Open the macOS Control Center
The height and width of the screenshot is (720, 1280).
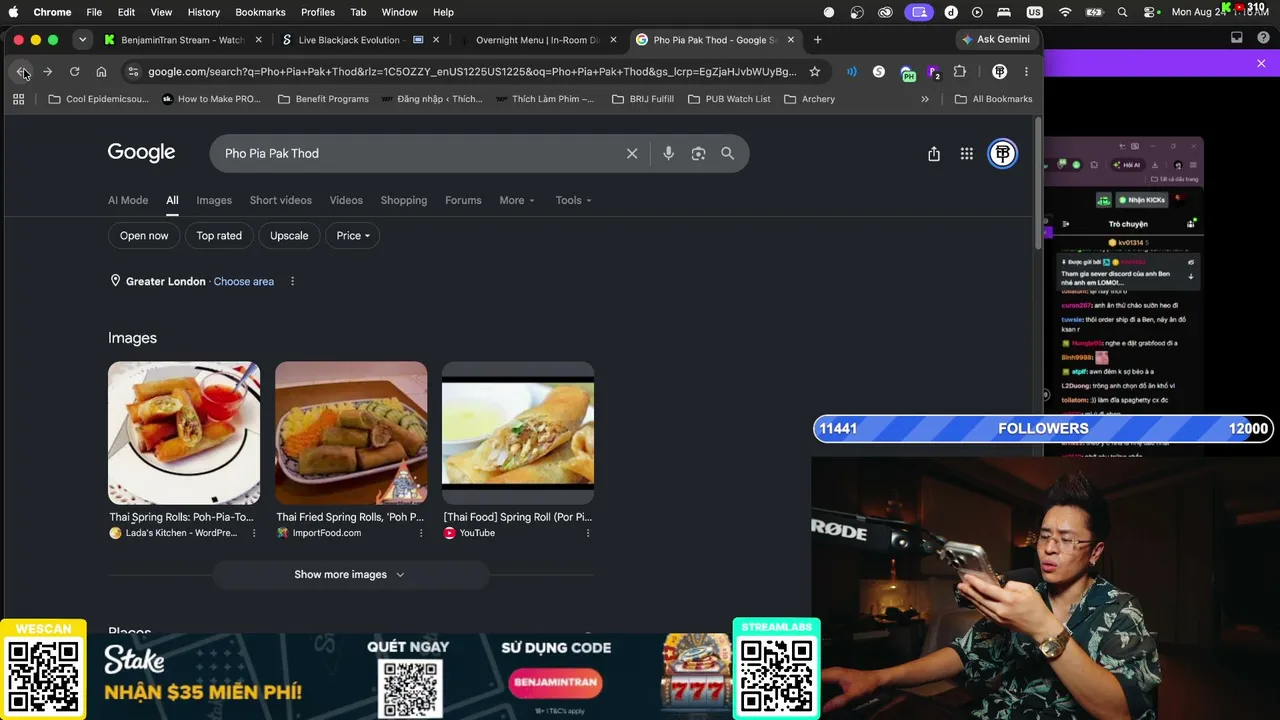[x=1150, y=12]
